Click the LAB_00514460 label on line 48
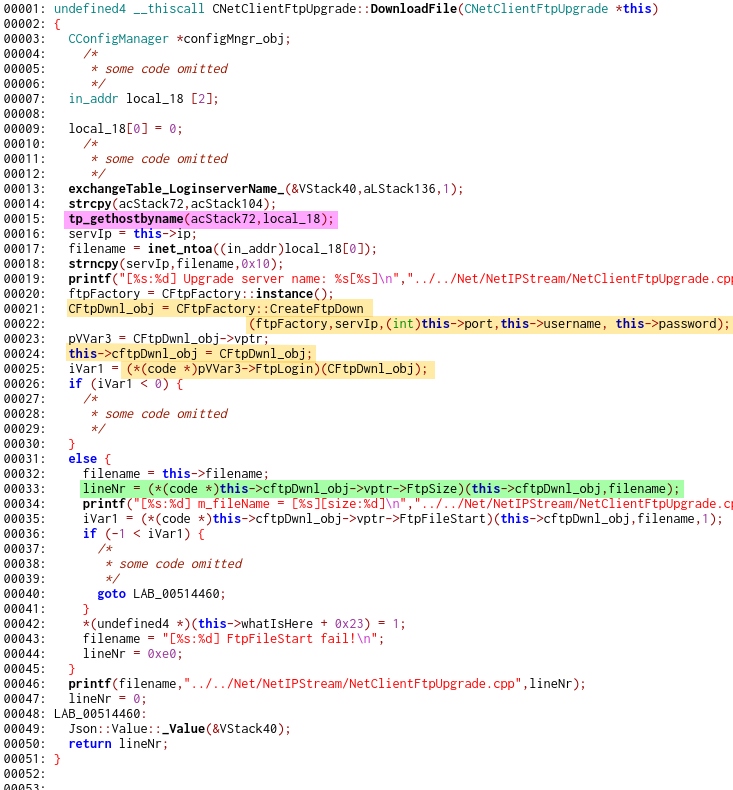Screen dimensions: 733x790 click(100, 714)
